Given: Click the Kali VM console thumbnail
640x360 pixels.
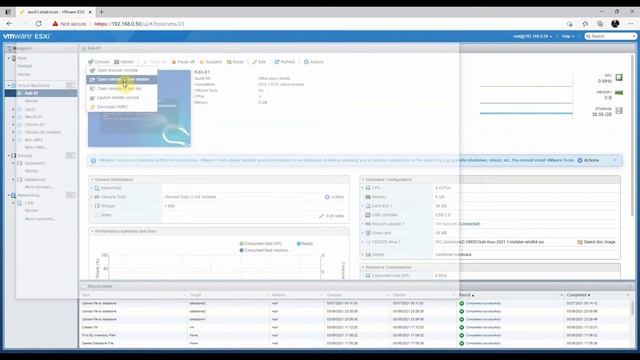Looking at the screenshot, I should click(x=139, y=109).
